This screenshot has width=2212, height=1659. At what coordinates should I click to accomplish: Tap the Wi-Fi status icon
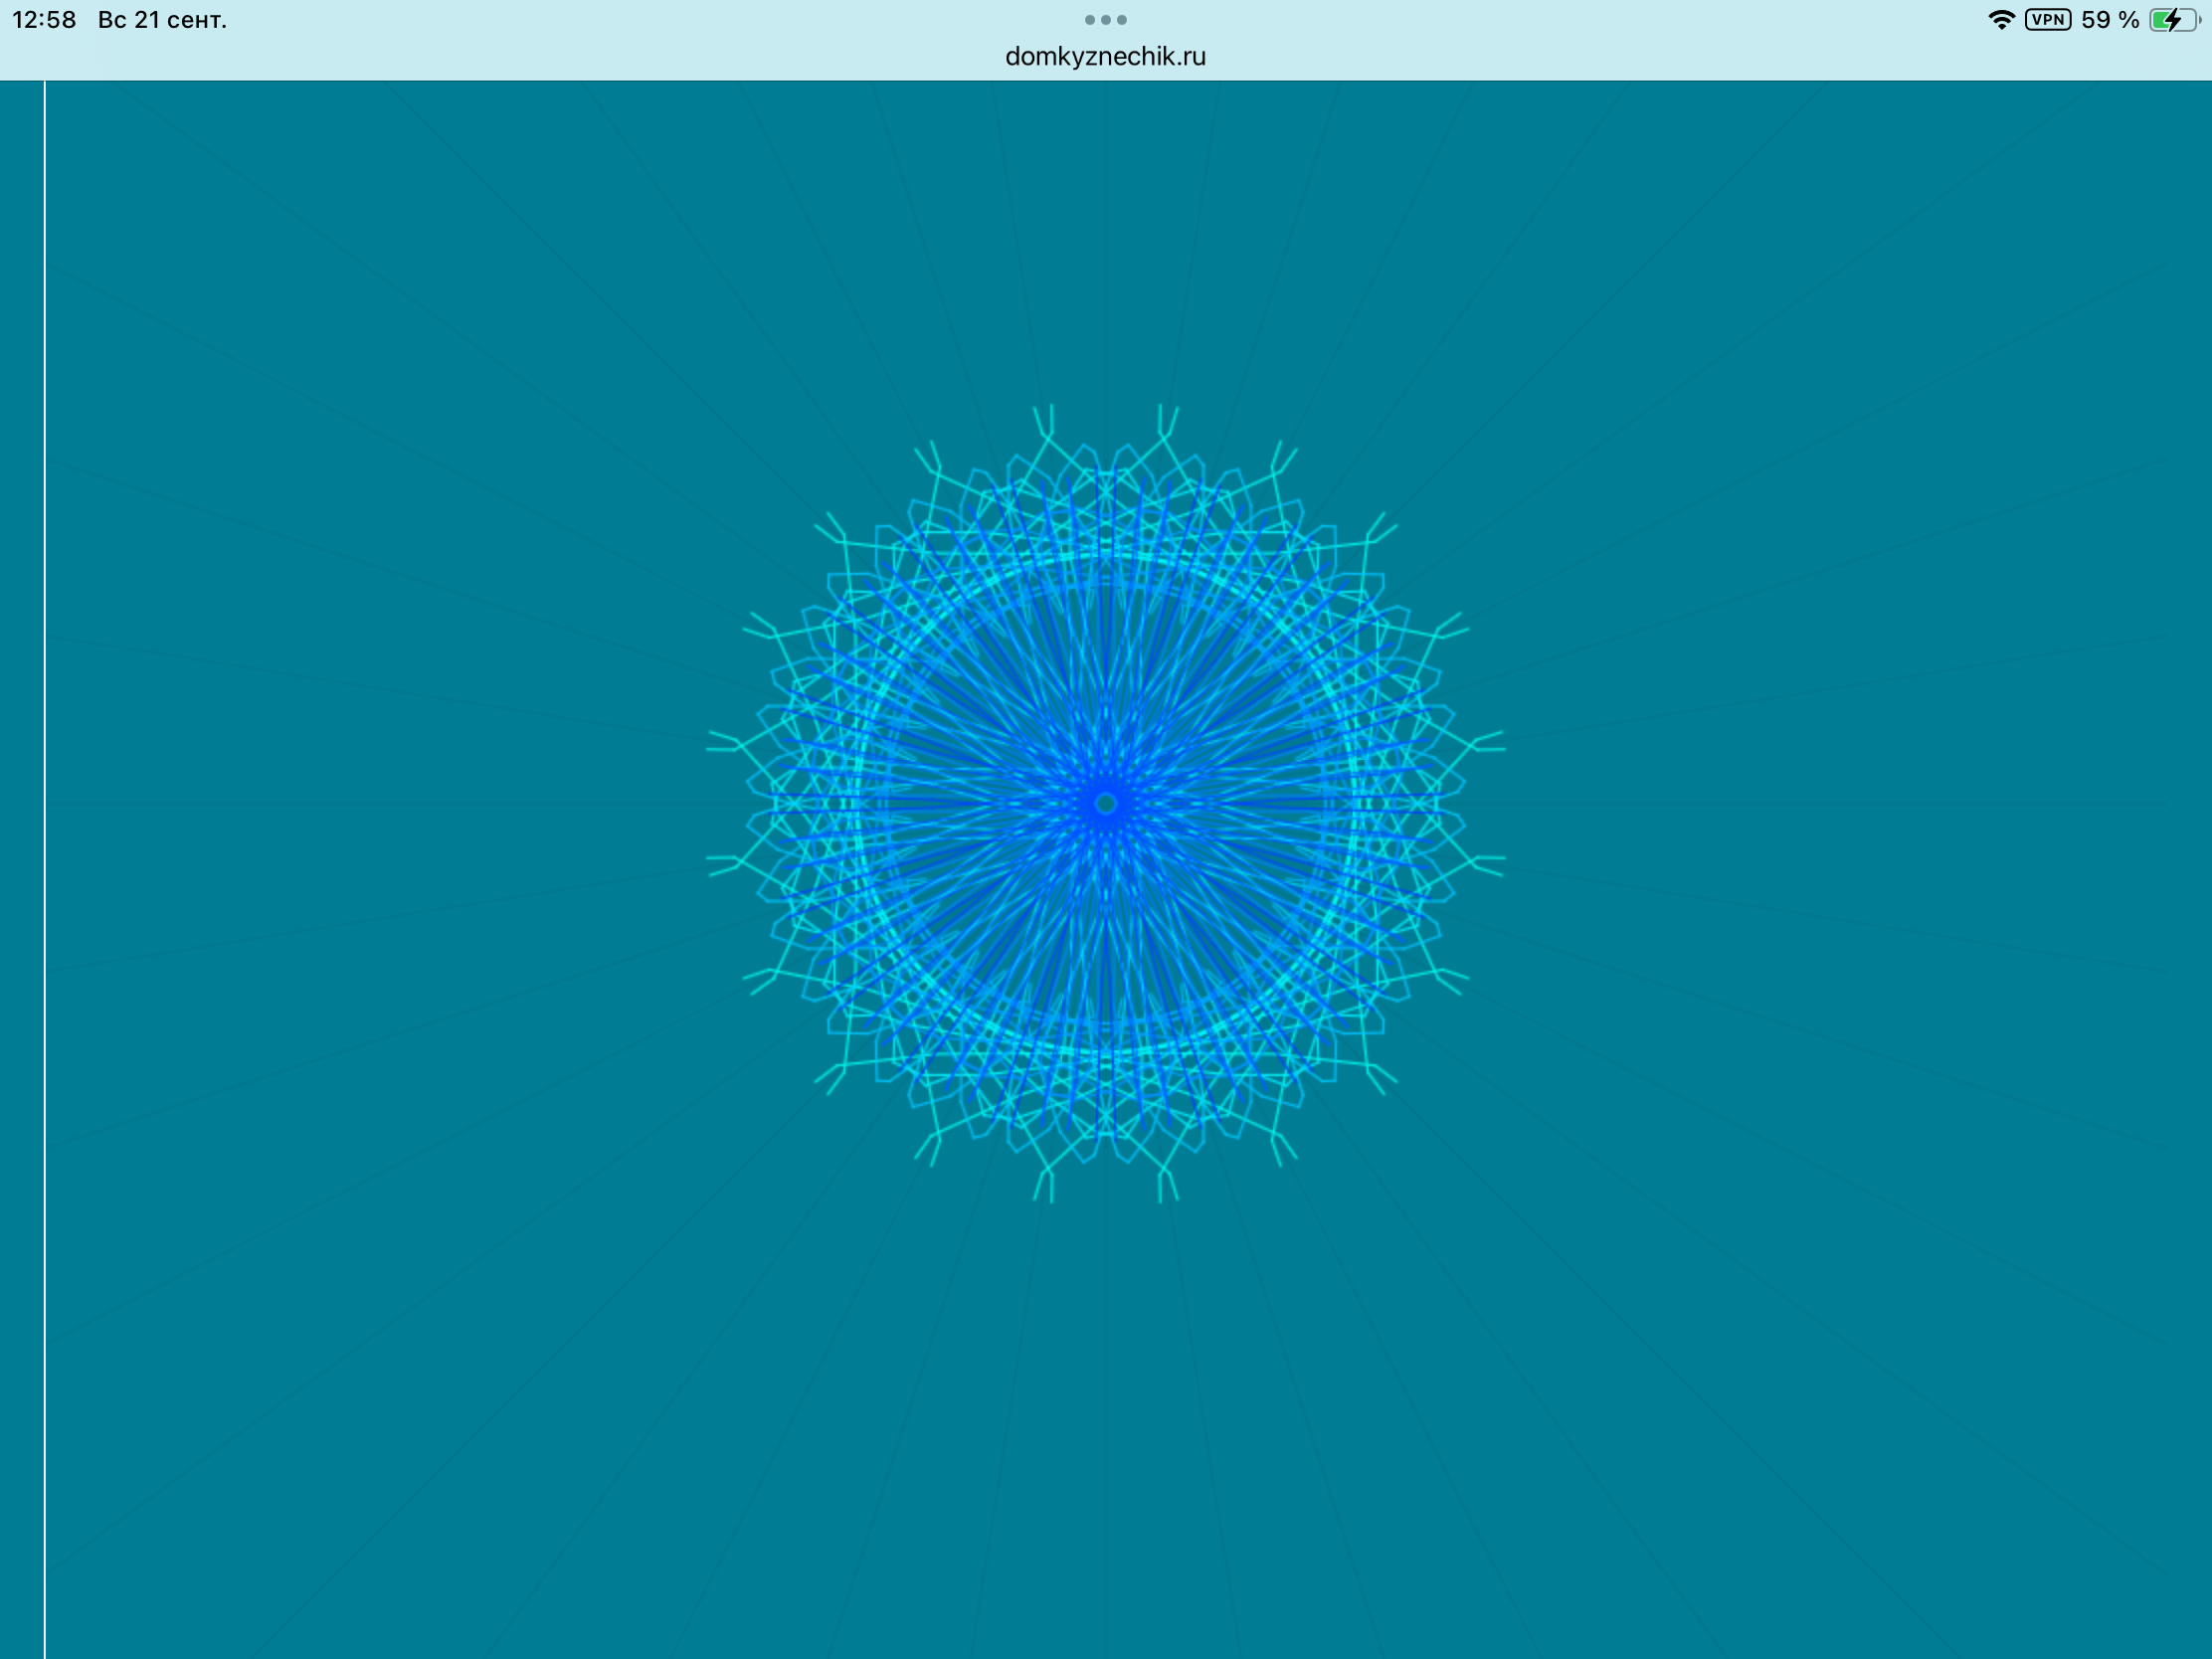pyautogui.click(x=2001, y=20)
